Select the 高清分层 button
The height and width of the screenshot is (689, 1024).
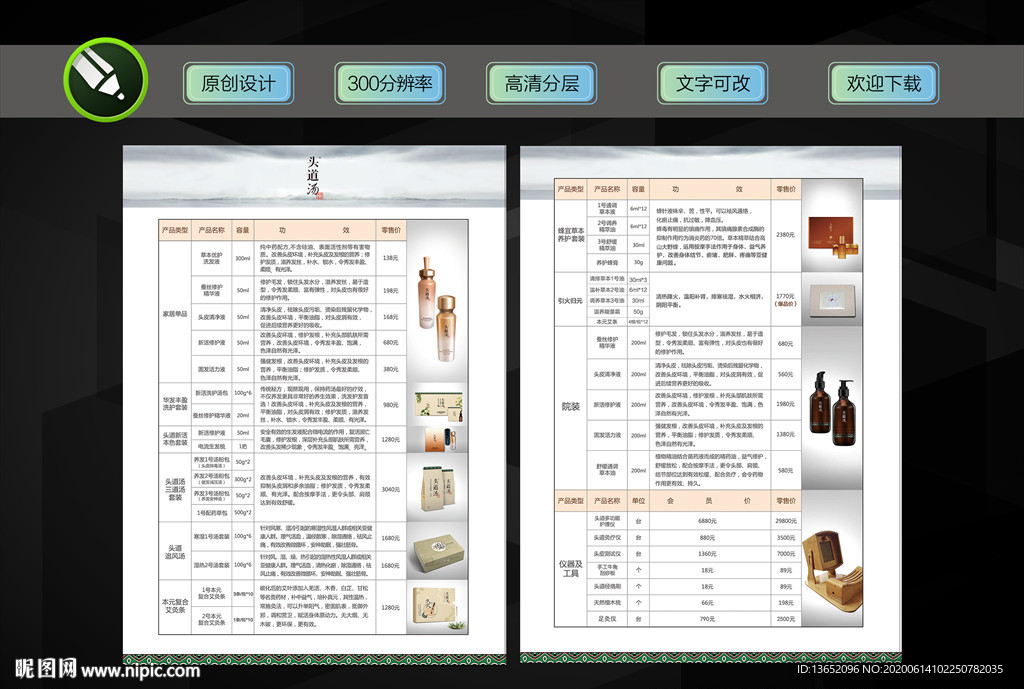point(542,83)
